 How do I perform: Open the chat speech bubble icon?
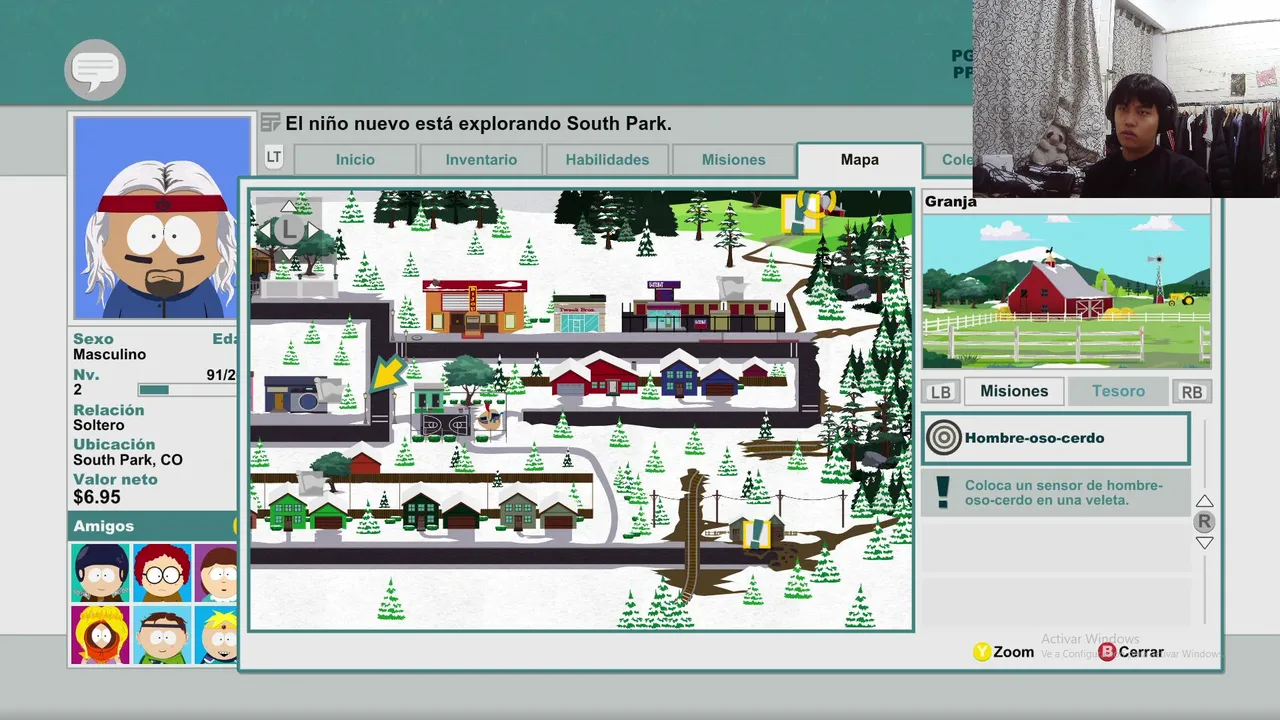[x=95, y=69]
